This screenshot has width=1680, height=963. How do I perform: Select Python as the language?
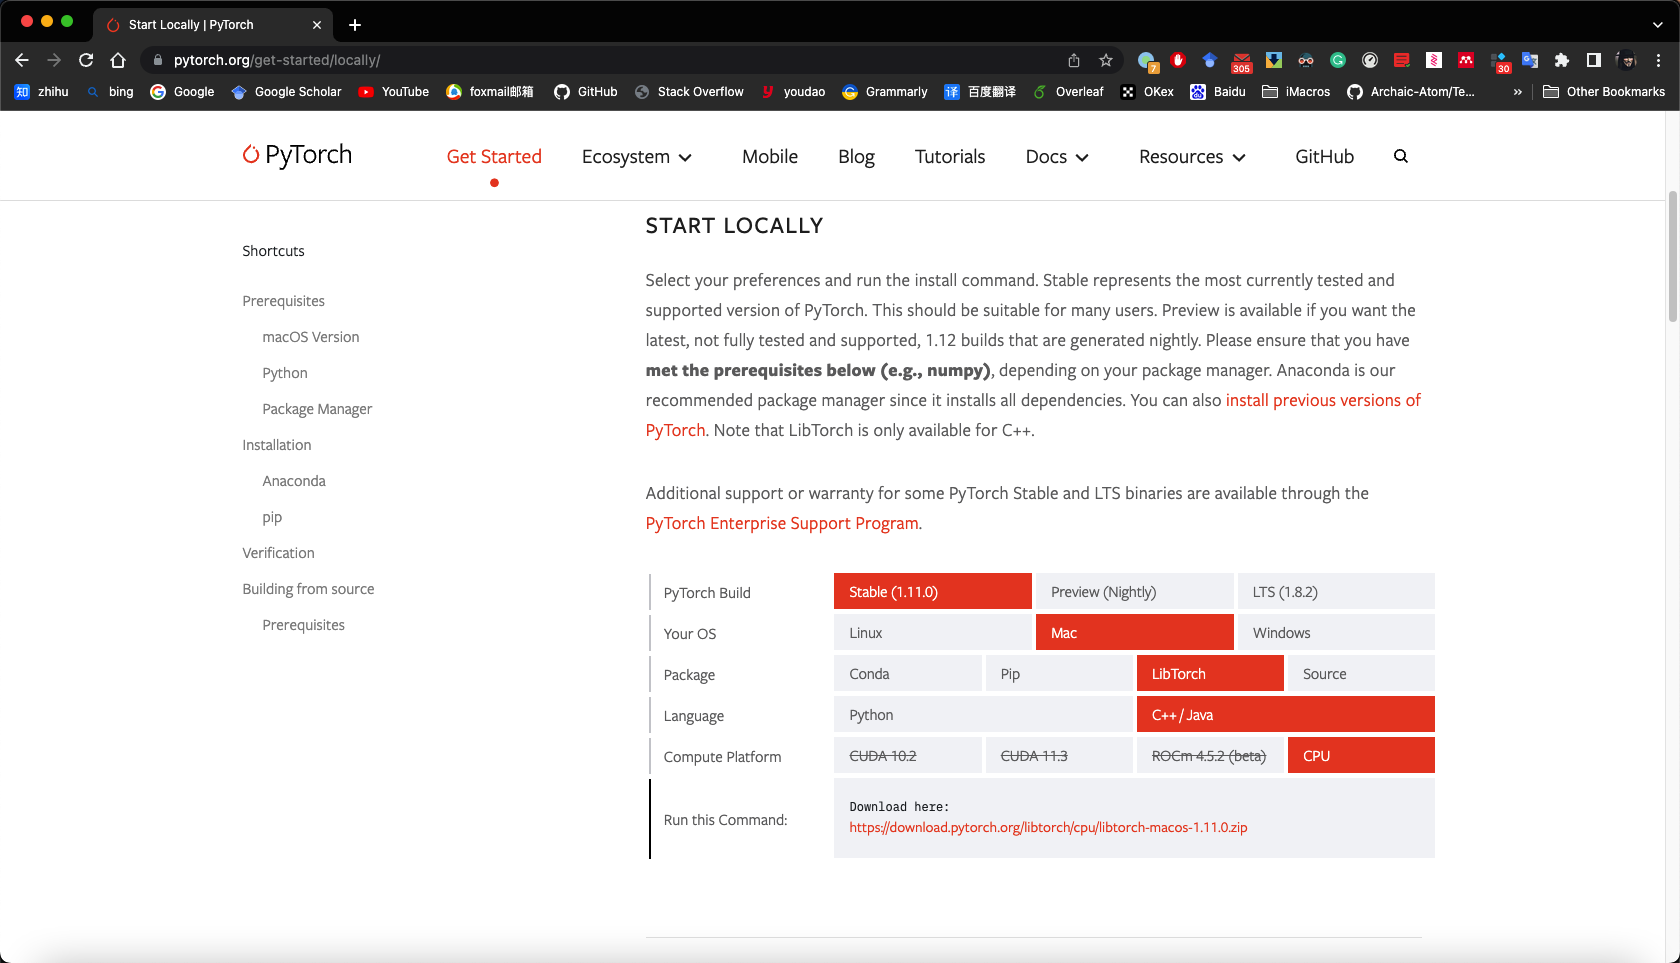983,714
